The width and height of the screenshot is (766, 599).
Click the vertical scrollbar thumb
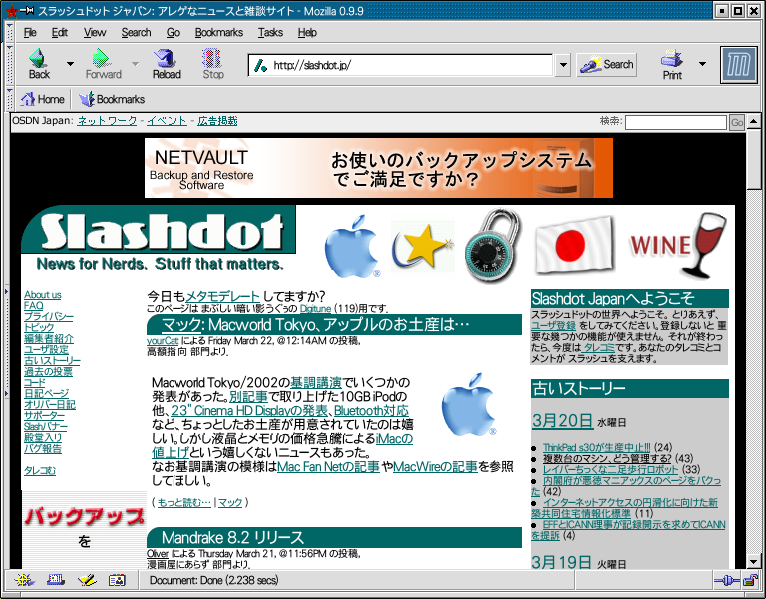coord(753,157)
